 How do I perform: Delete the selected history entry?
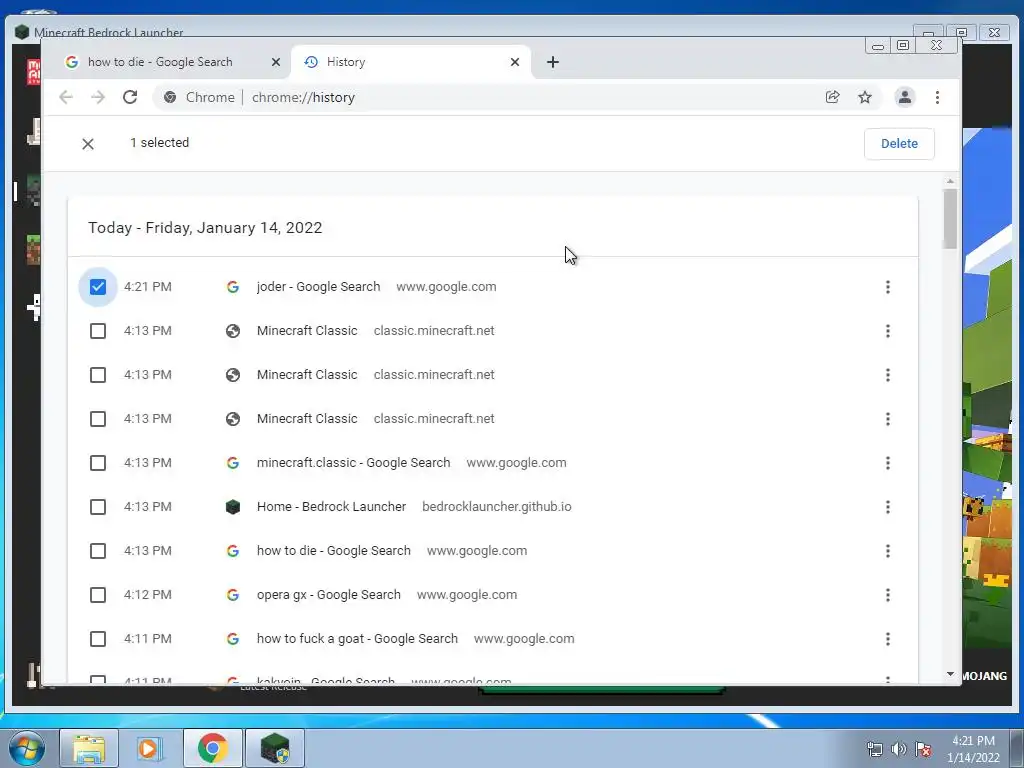(899, 144)
